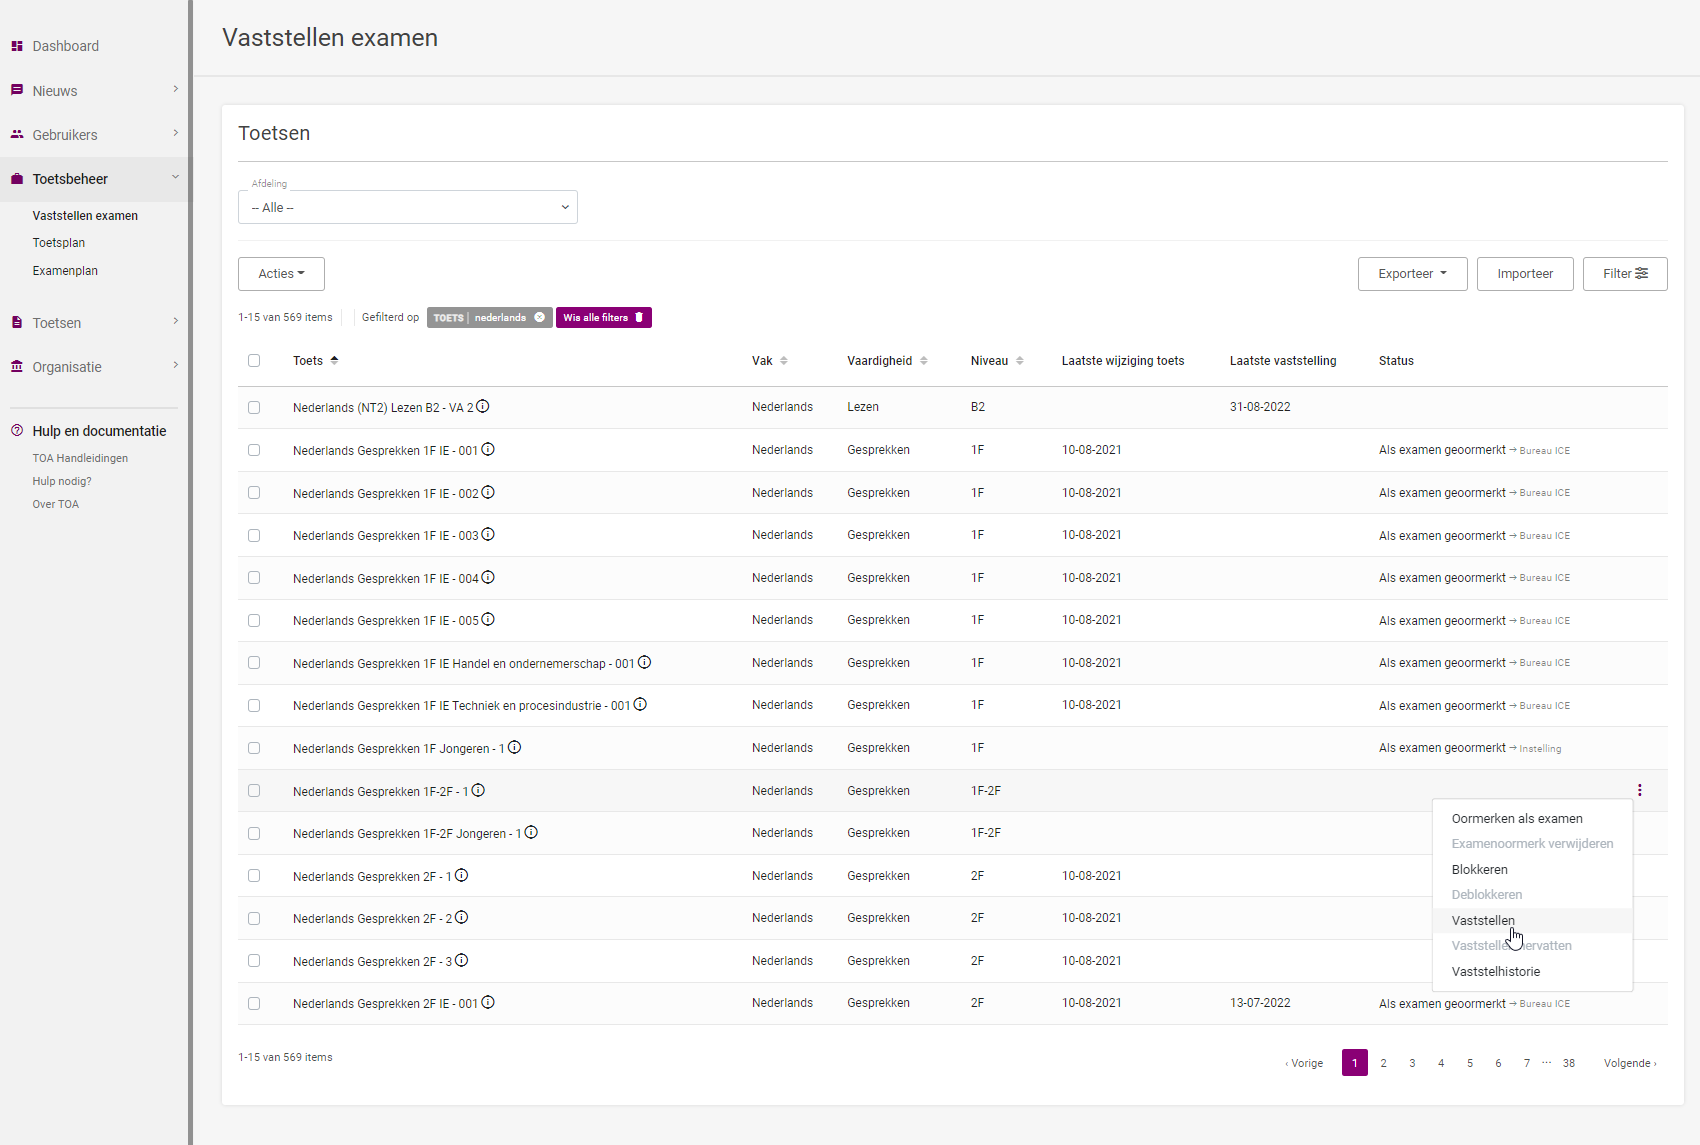Click the Dashboard icon in sidebar
The height and width of the screenshot is (1145, 1700).
17,46
